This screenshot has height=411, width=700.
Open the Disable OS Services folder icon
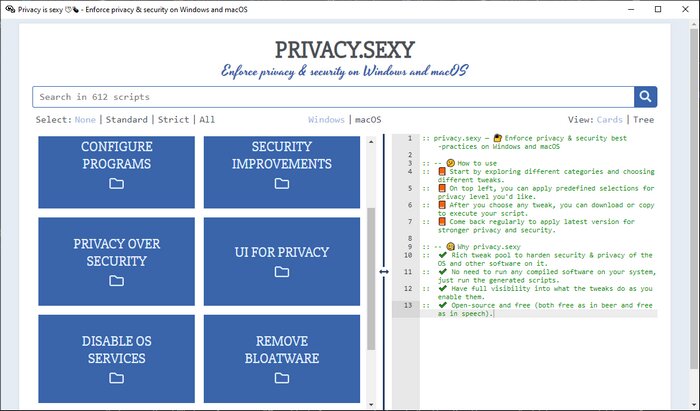tap(117, 378)
